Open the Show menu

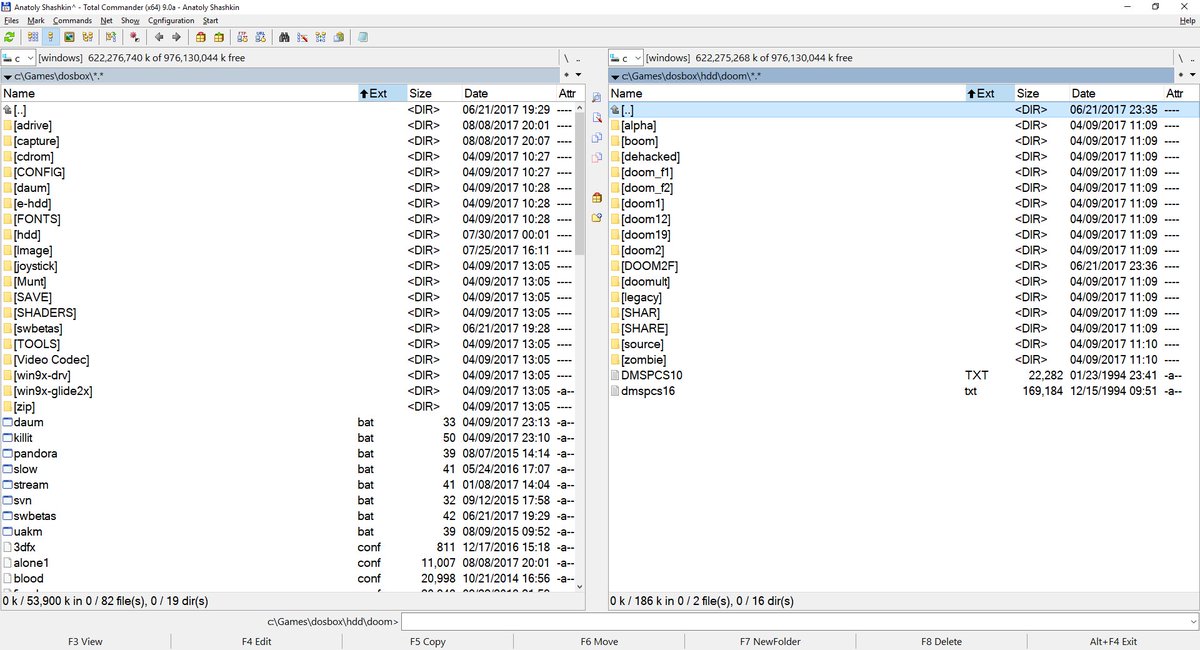coord(130,20)
